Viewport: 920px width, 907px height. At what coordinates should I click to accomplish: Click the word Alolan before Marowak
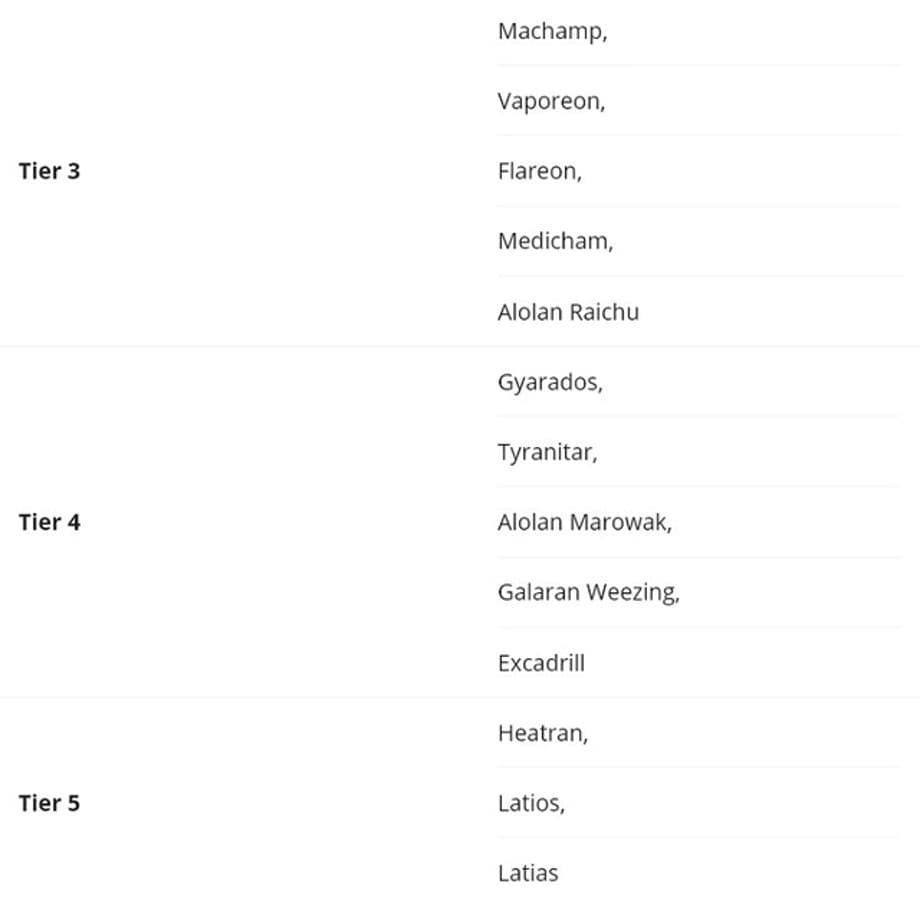point(529,522)
